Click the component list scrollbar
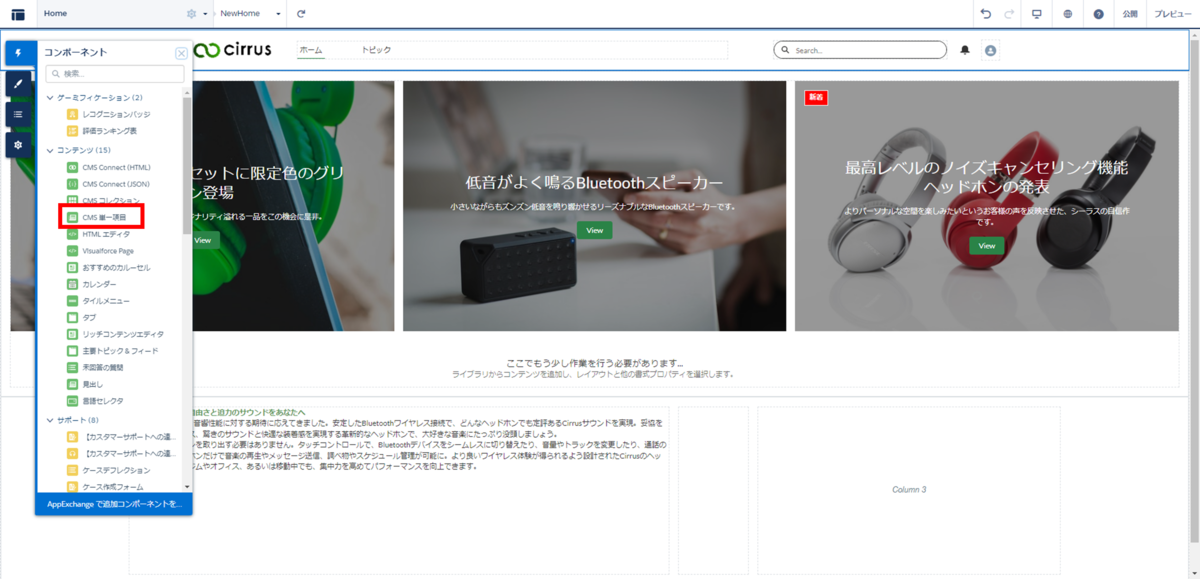 point(187,165)
